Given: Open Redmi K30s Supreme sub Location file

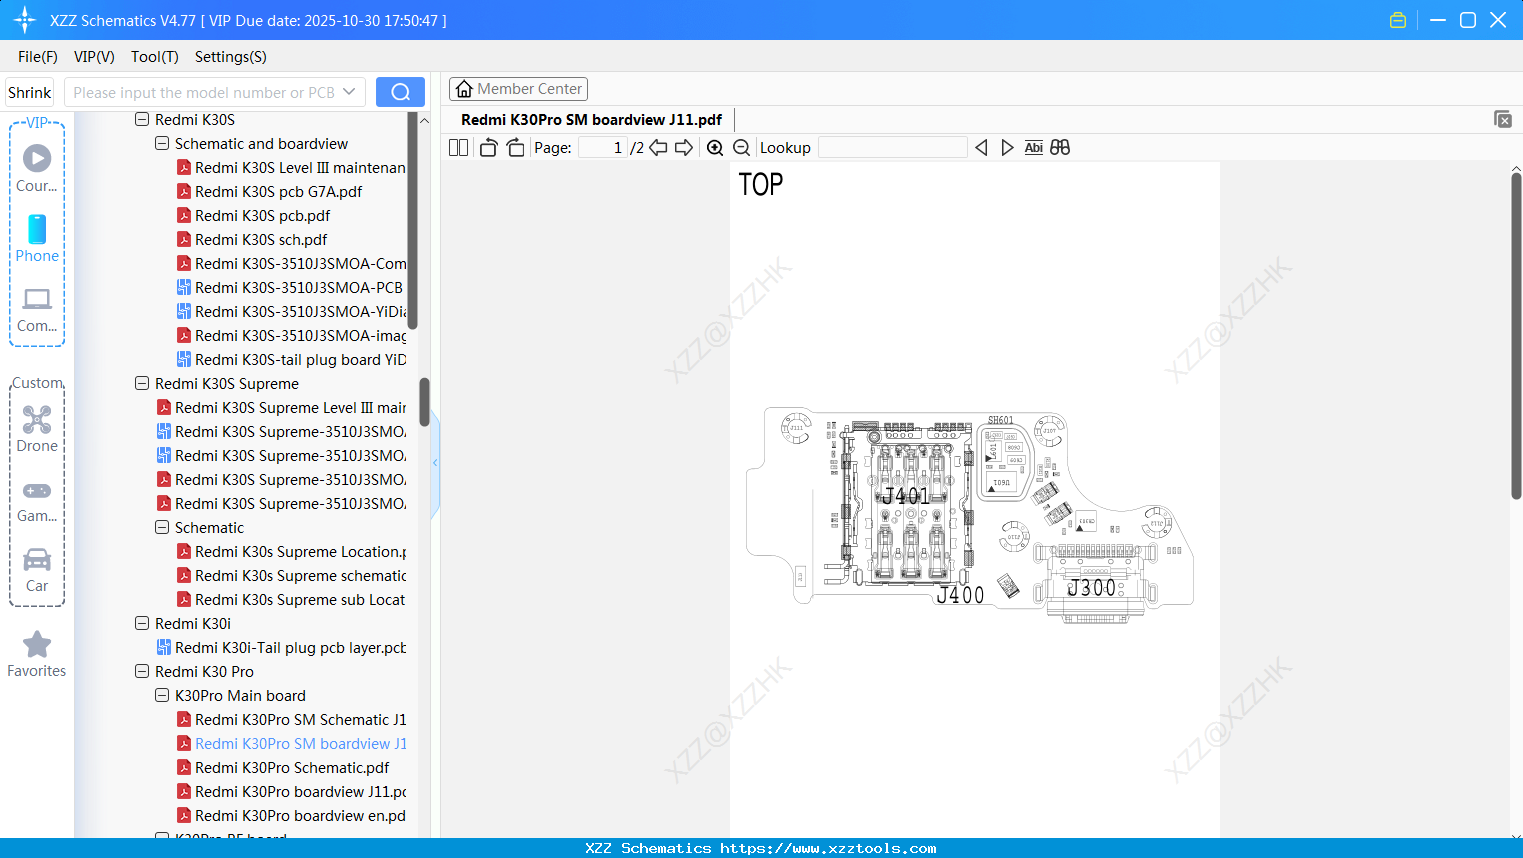Looking at the screenshot, I should tap(300, 600).
